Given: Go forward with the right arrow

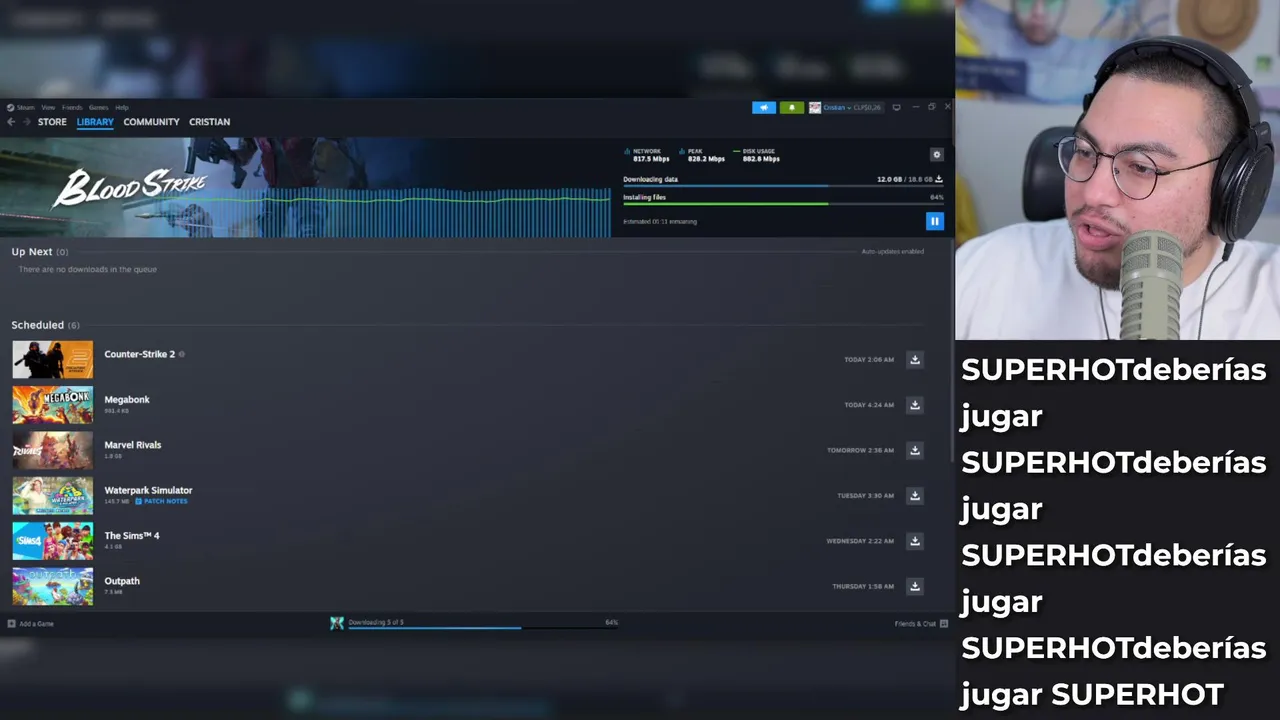Looking at the screenshot, I should [x=27, y=122].
